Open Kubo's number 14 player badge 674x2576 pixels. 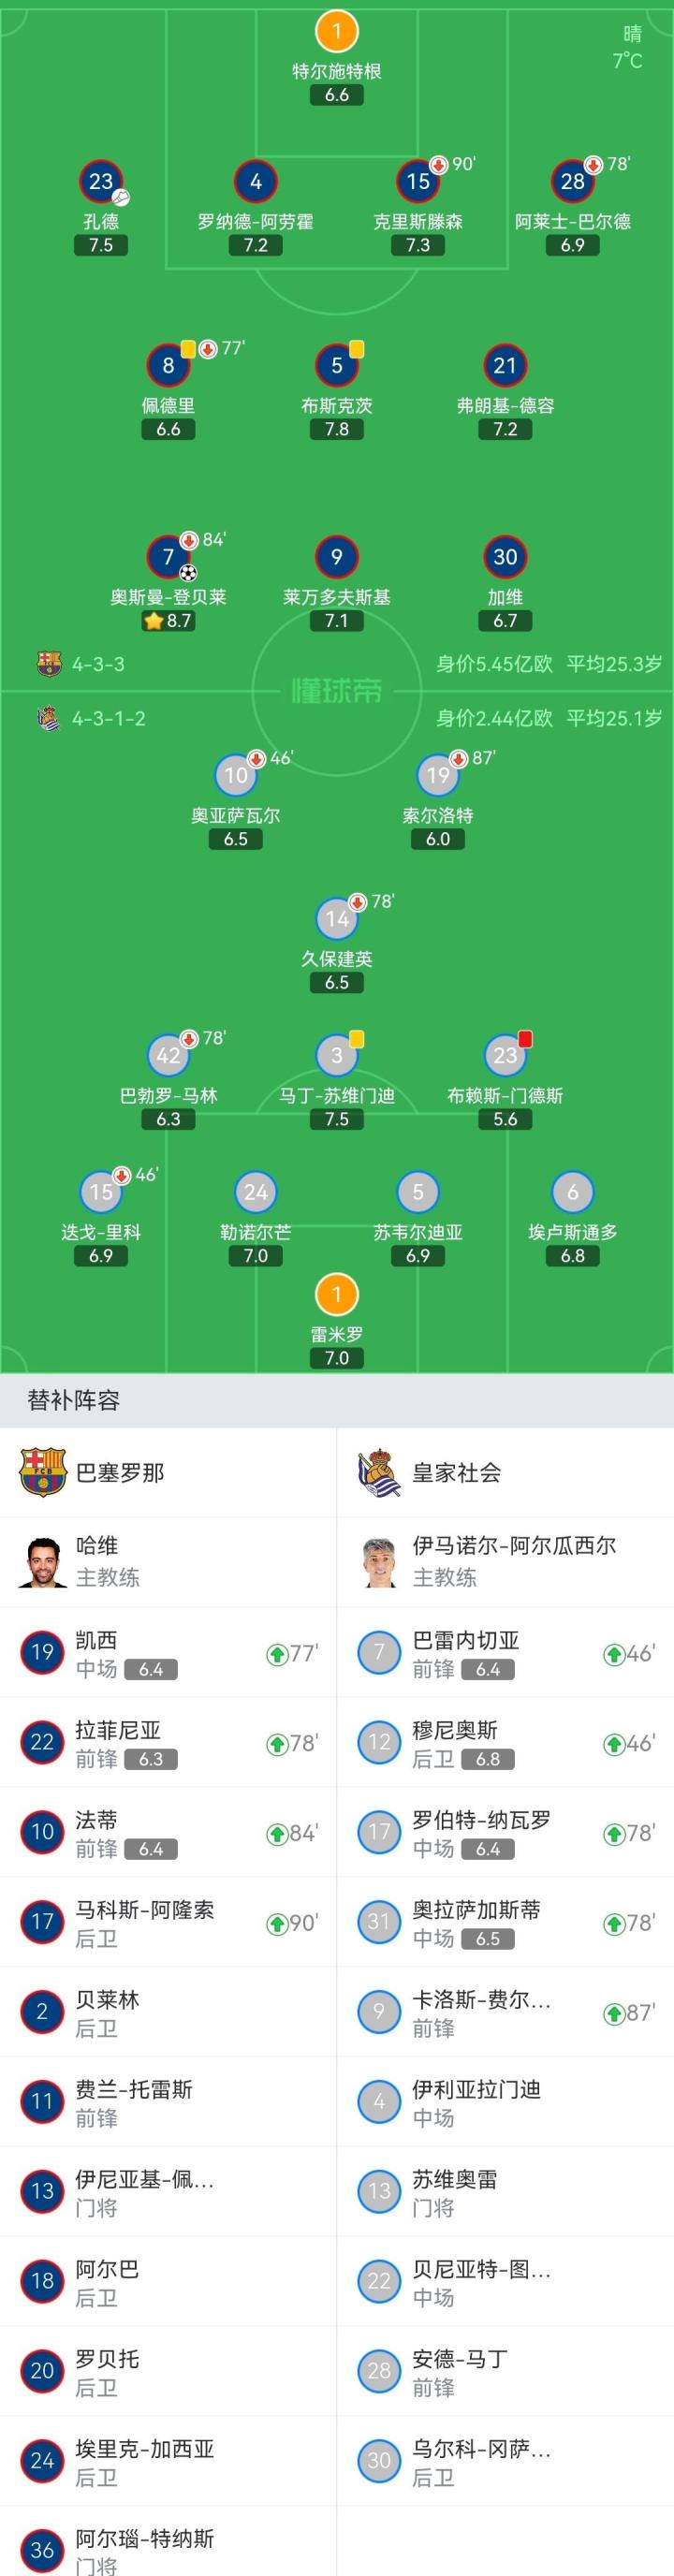pyautogui.click(x=336, y=918)
